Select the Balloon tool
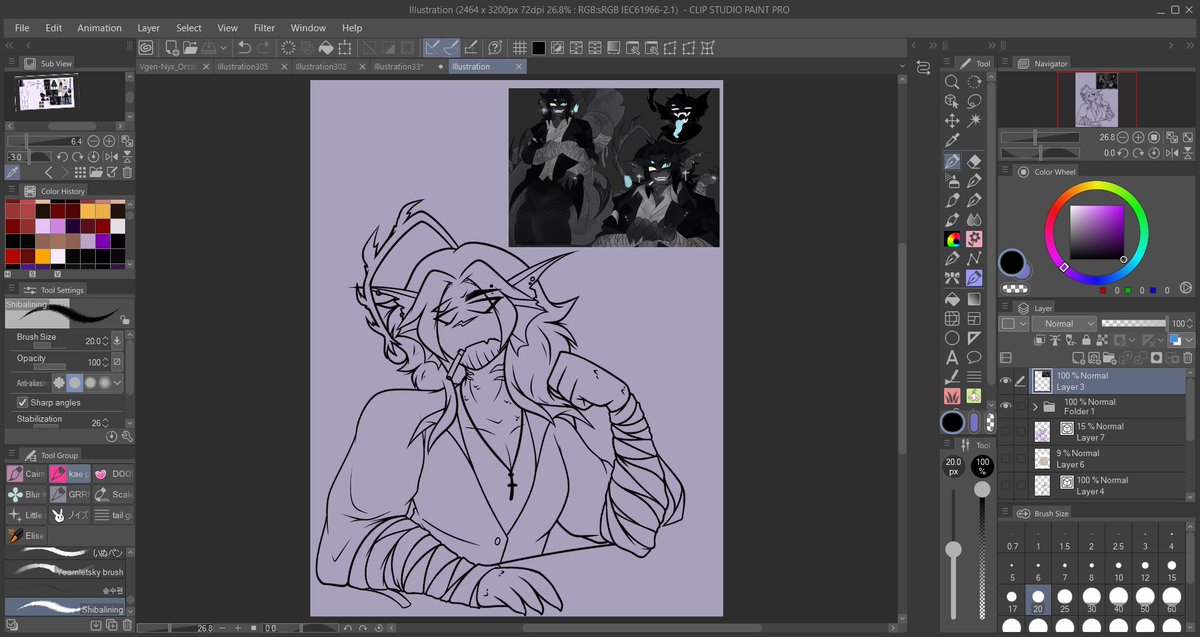Screen dimensions: 1200x637 (974, 357)
